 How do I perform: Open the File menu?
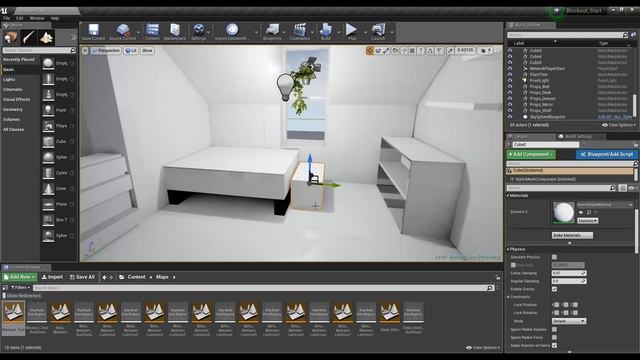tap(6, 18)
